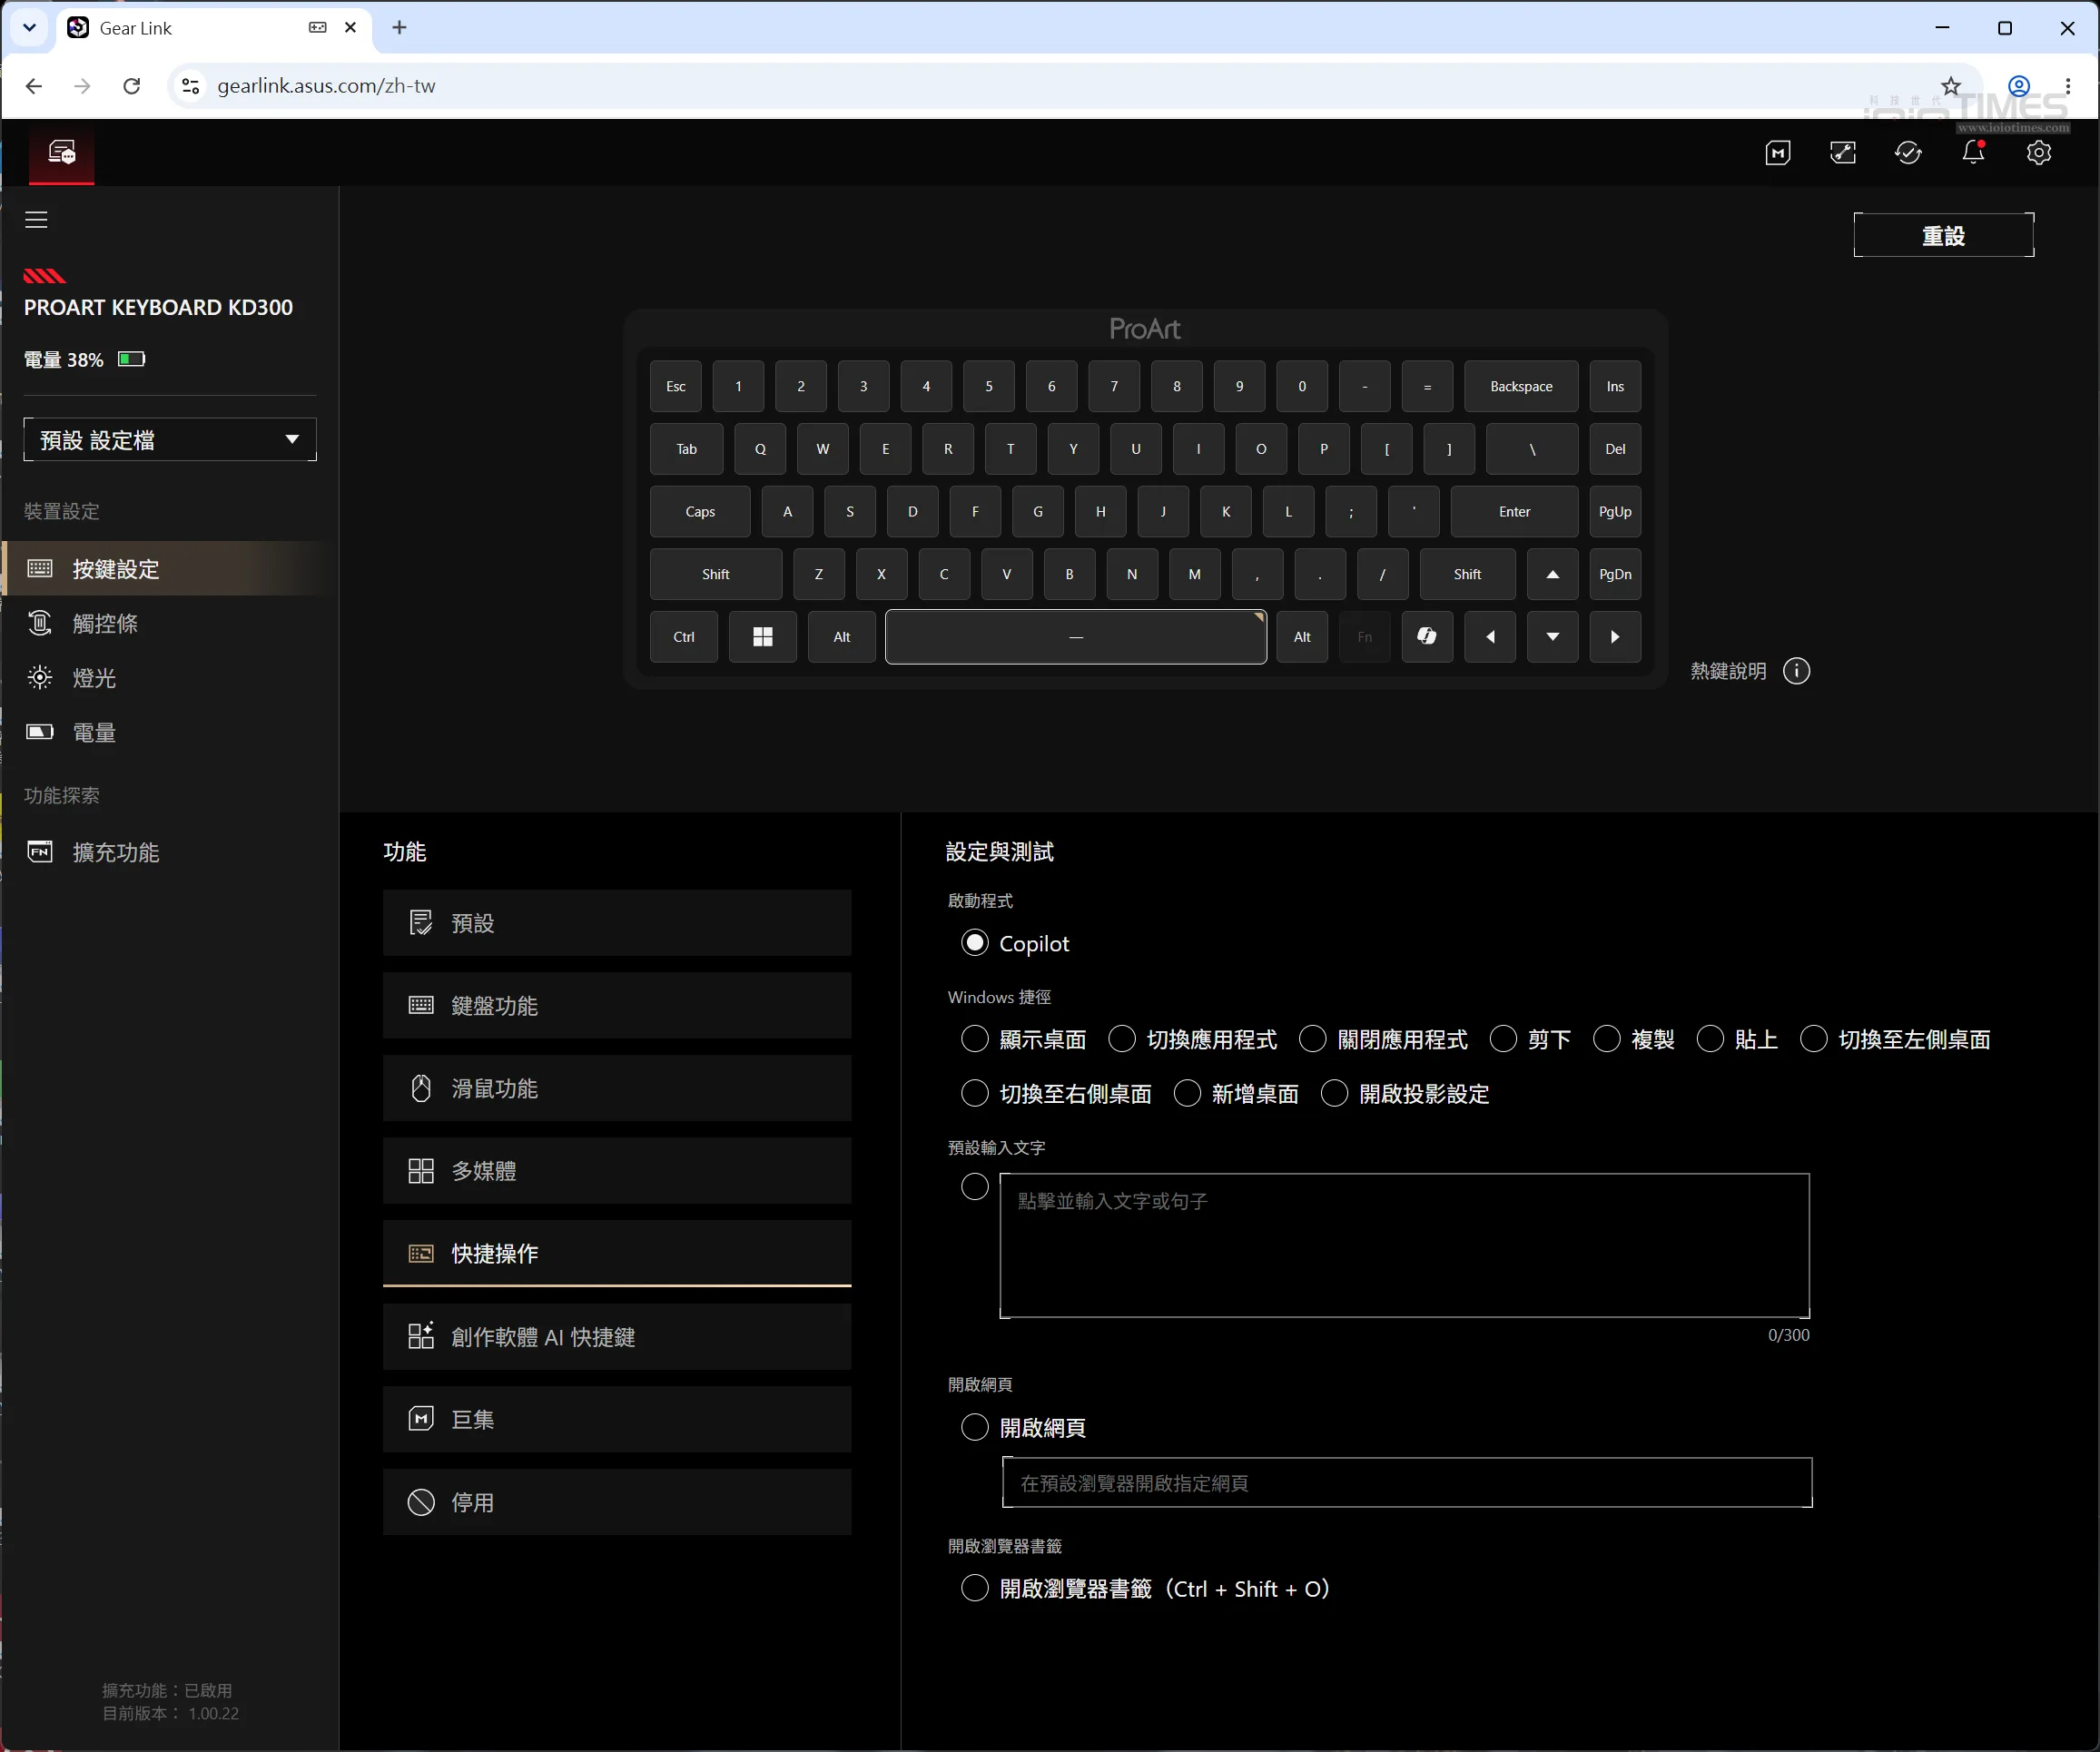
Task: Open the 按鍵設定 sidebar item
Action: 170,569
